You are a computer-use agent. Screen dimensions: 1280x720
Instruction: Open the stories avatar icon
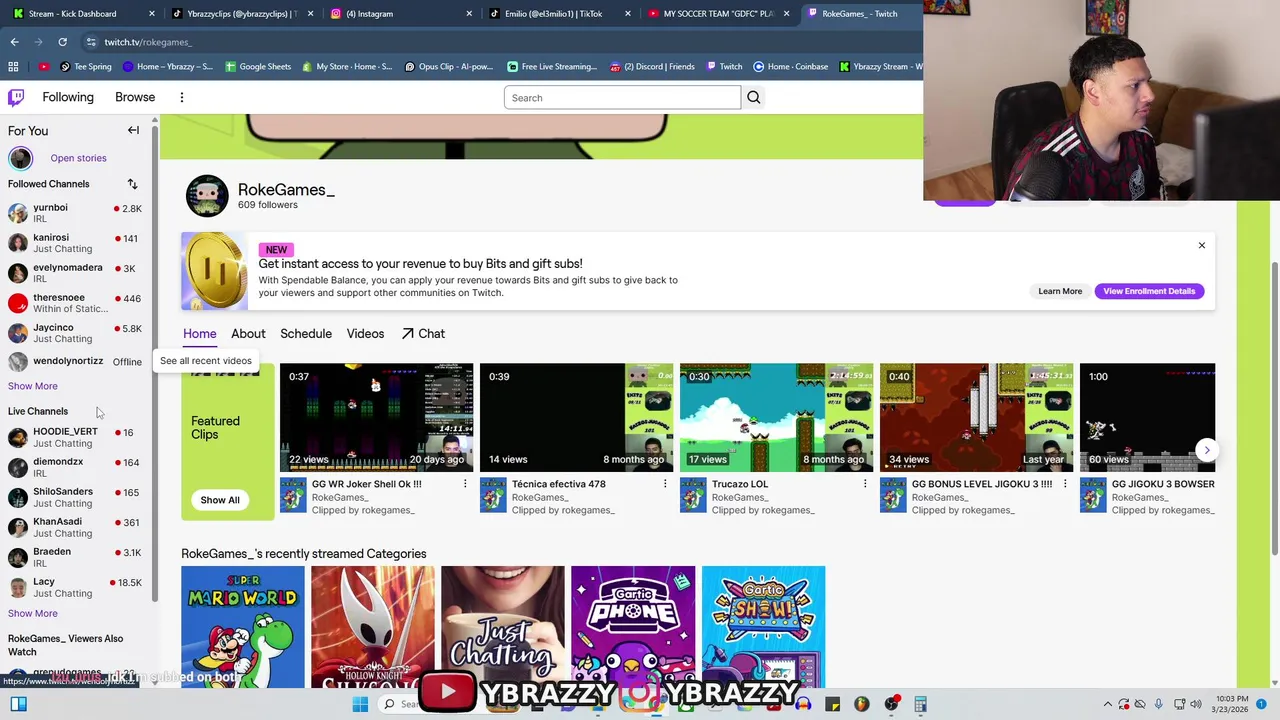[21, 158]
